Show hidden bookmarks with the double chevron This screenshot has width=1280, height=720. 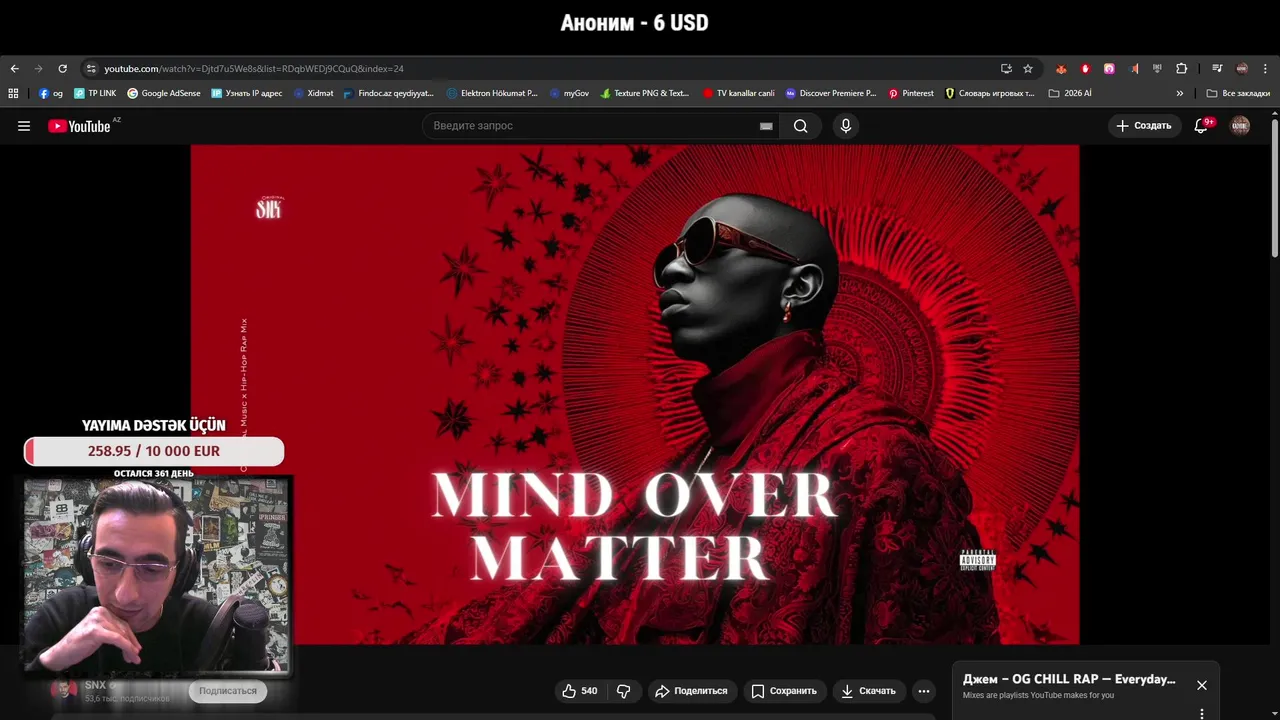click(1180, 93)
